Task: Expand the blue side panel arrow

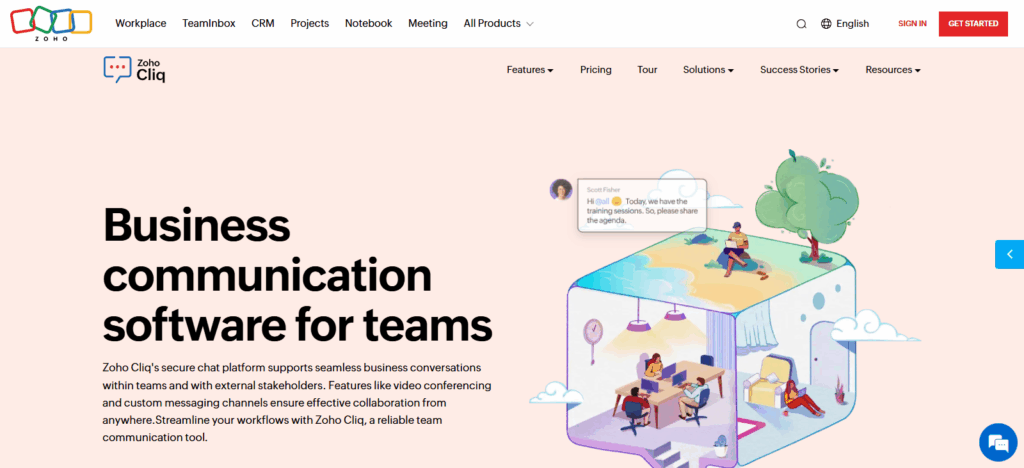Action: pyautogui.click(x=1009, y=254)
